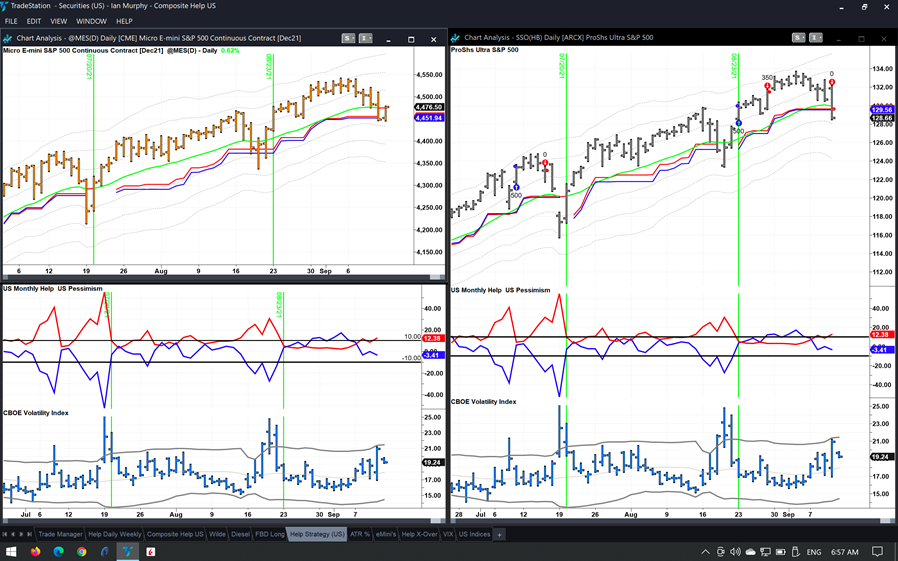
Task: Open the VIEW menu
Action: click(59, 21)
